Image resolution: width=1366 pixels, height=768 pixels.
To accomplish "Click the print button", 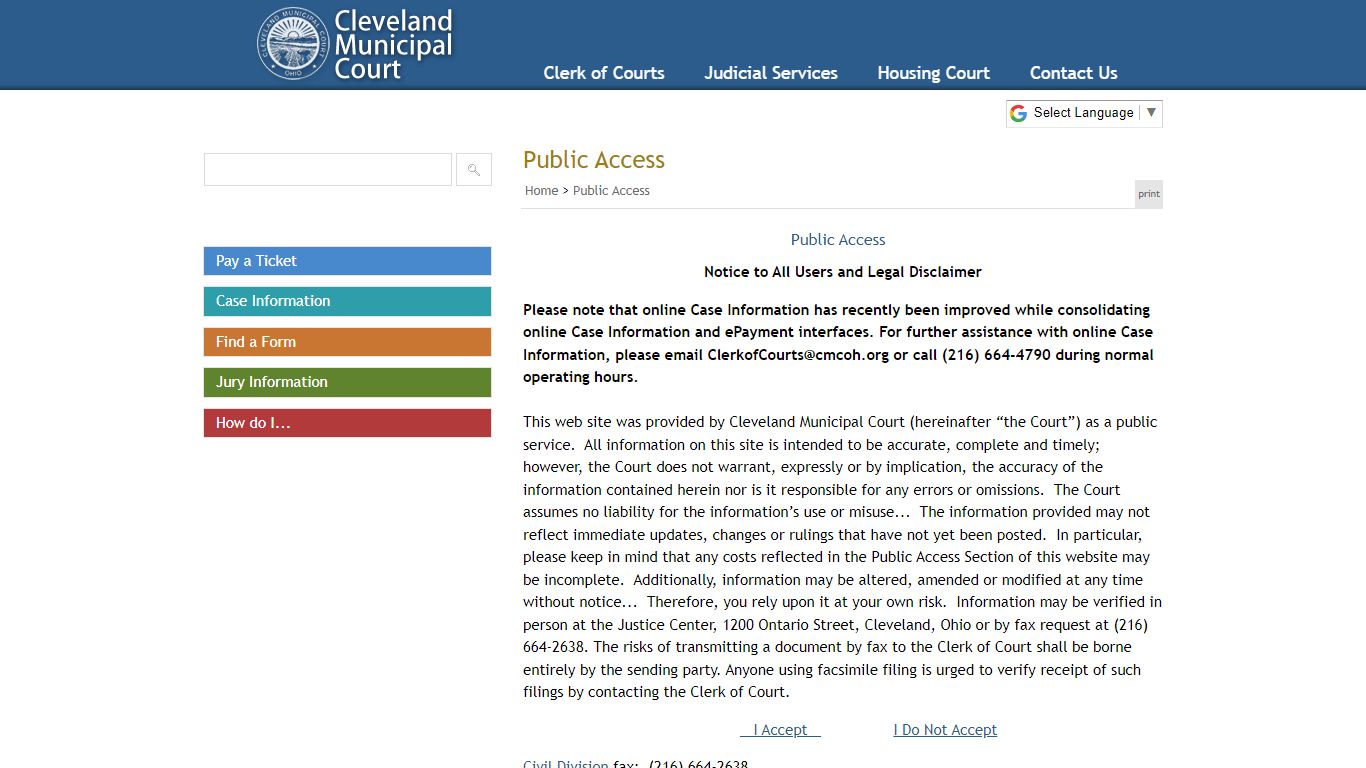I will [x=1149, y=194].
